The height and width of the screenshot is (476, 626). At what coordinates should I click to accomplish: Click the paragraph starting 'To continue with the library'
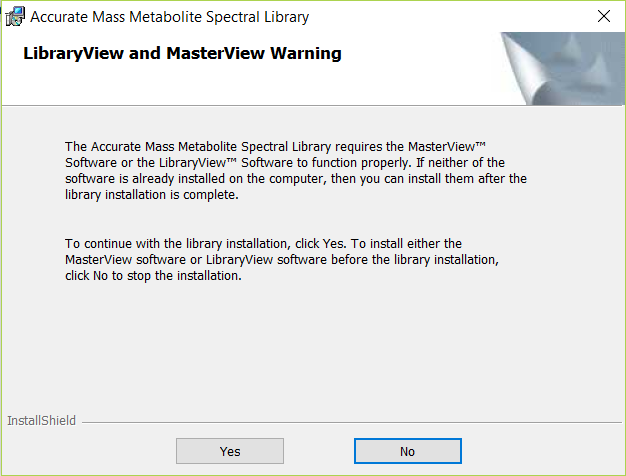pos(282,260)
